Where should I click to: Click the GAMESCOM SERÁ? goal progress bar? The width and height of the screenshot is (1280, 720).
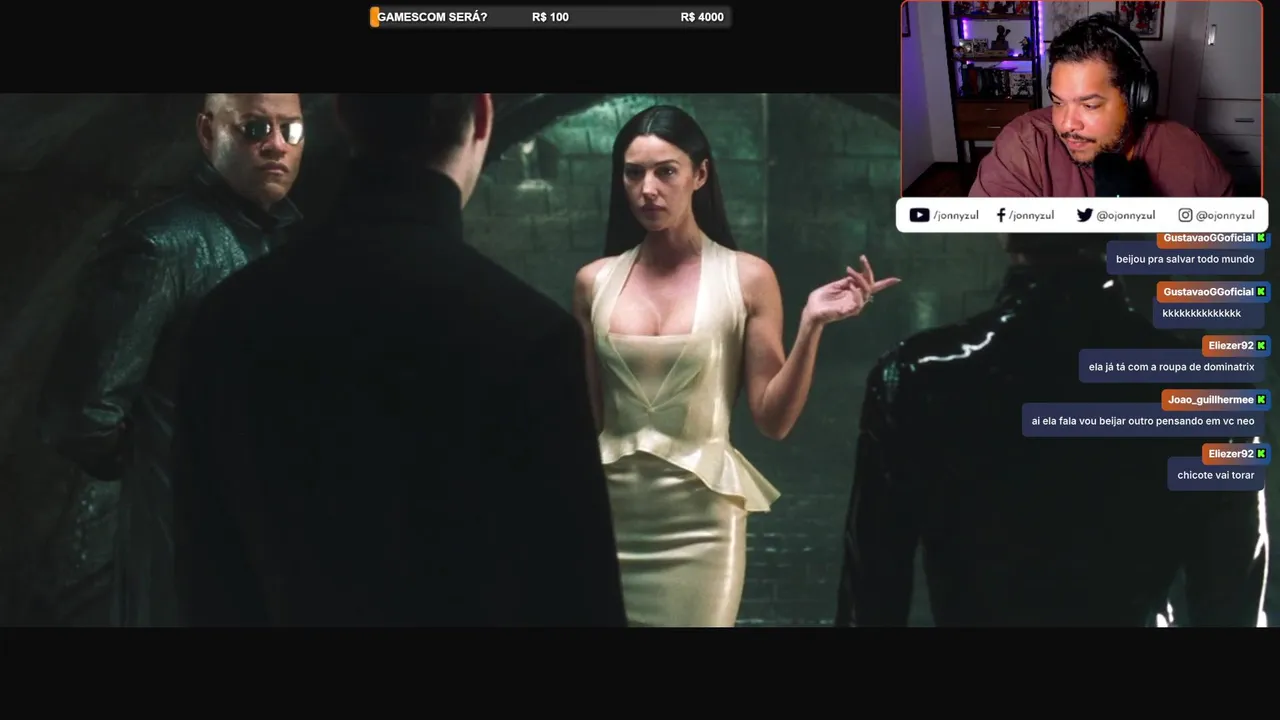tap(550, 17)
